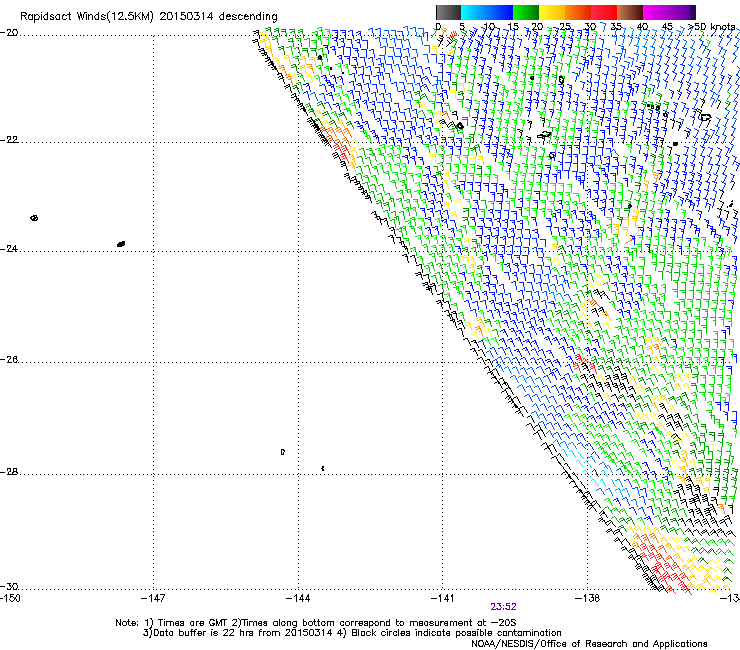Click the '10' label under the color scale
Image resolution: width=740 pixels, height=650 pixels.
coord(489,27)
